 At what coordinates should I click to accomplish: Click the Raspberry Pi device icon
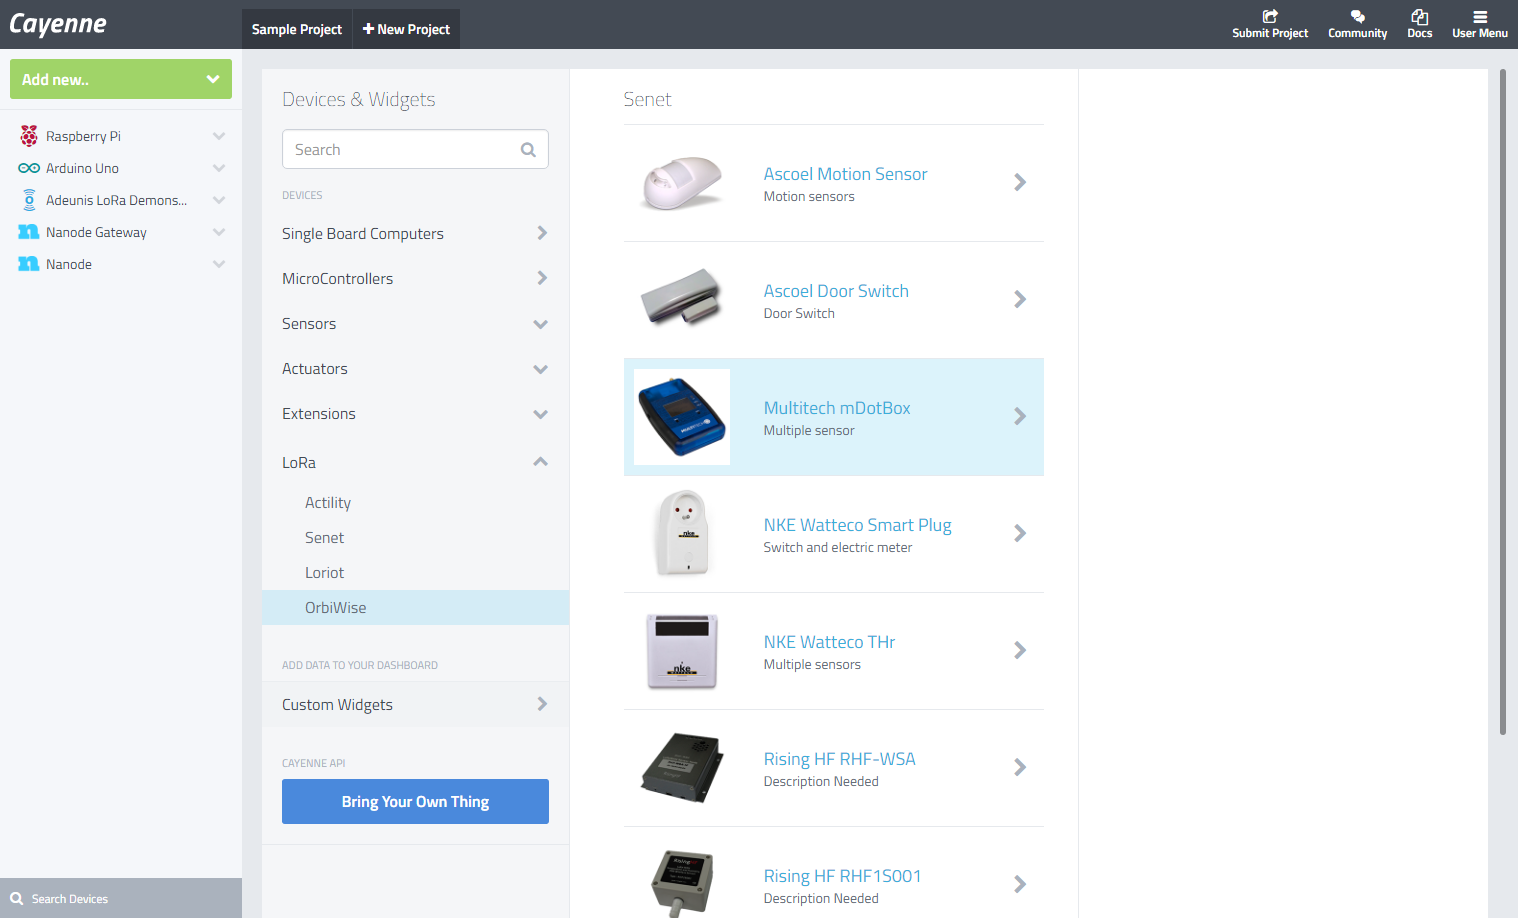[29, 136]
